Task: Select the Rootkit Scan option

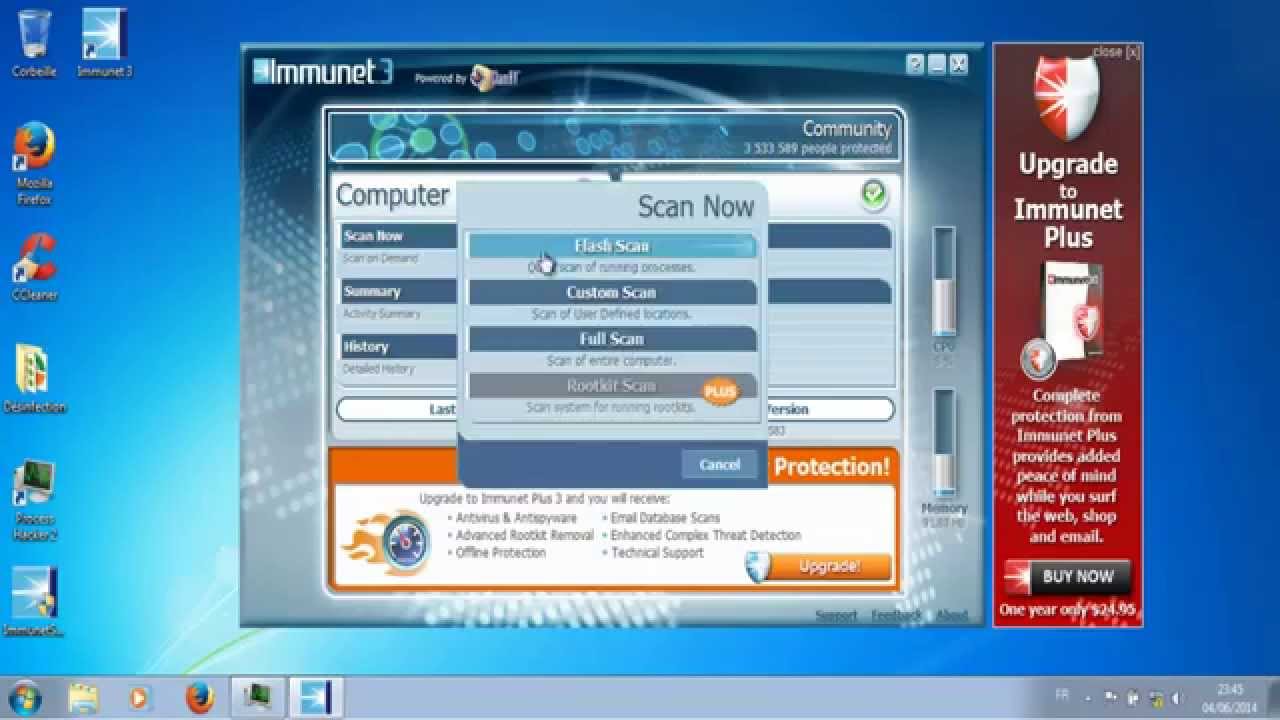Action: click(x=612, y=386)
